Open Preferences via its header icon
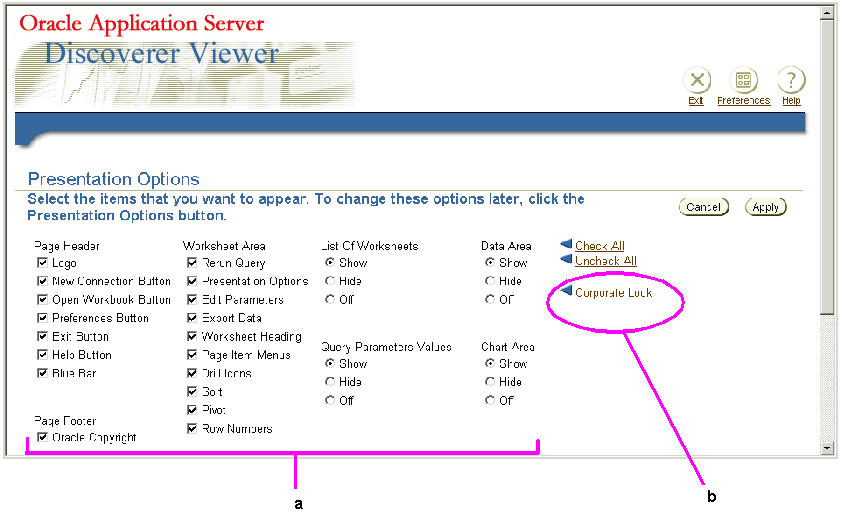 [744, 80]
